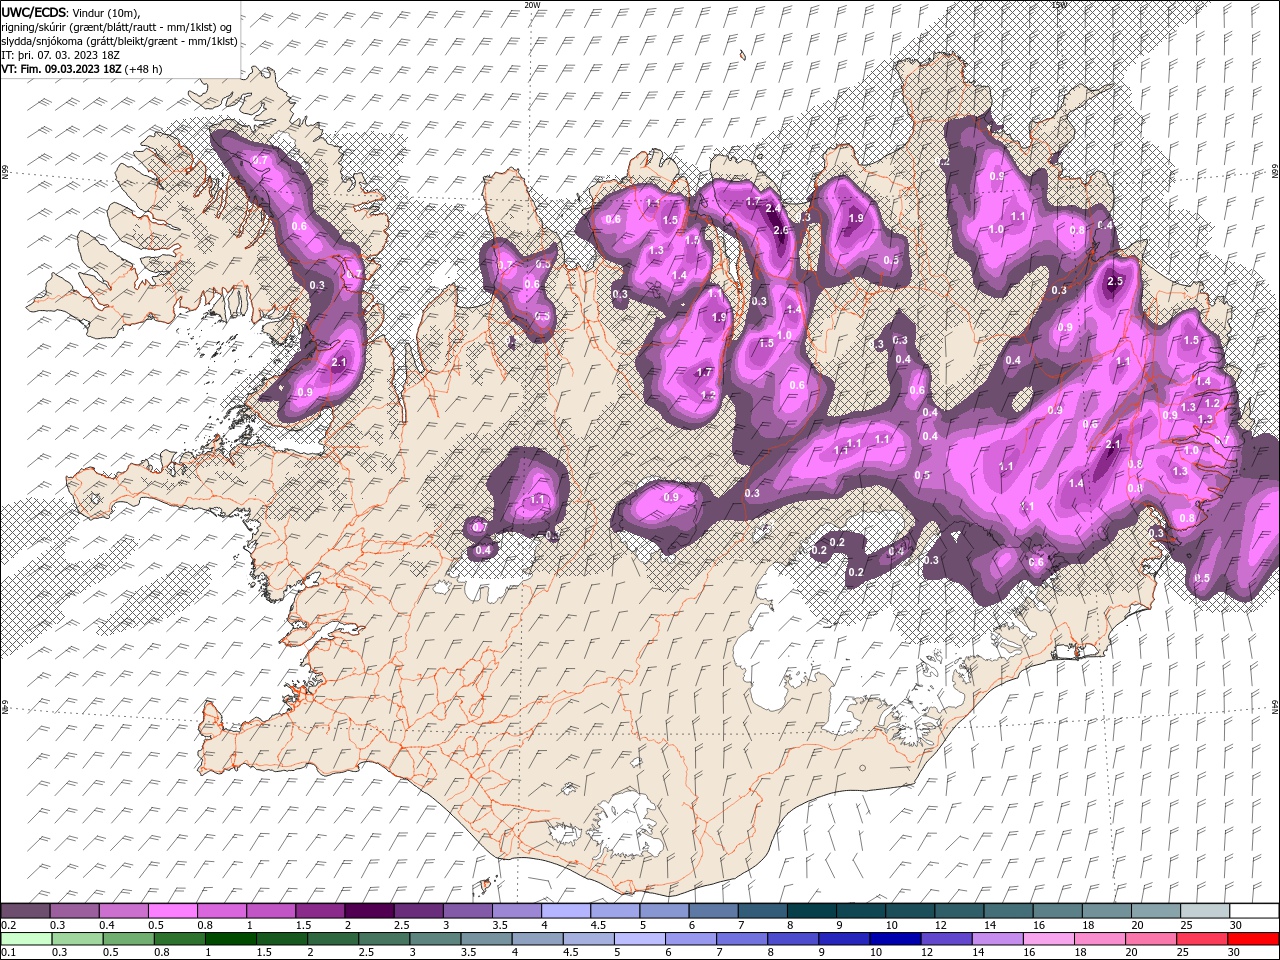1280x960 pixels.
Task: Pick the violet 3 snow legend swatch
Action: tap(467, 911)
